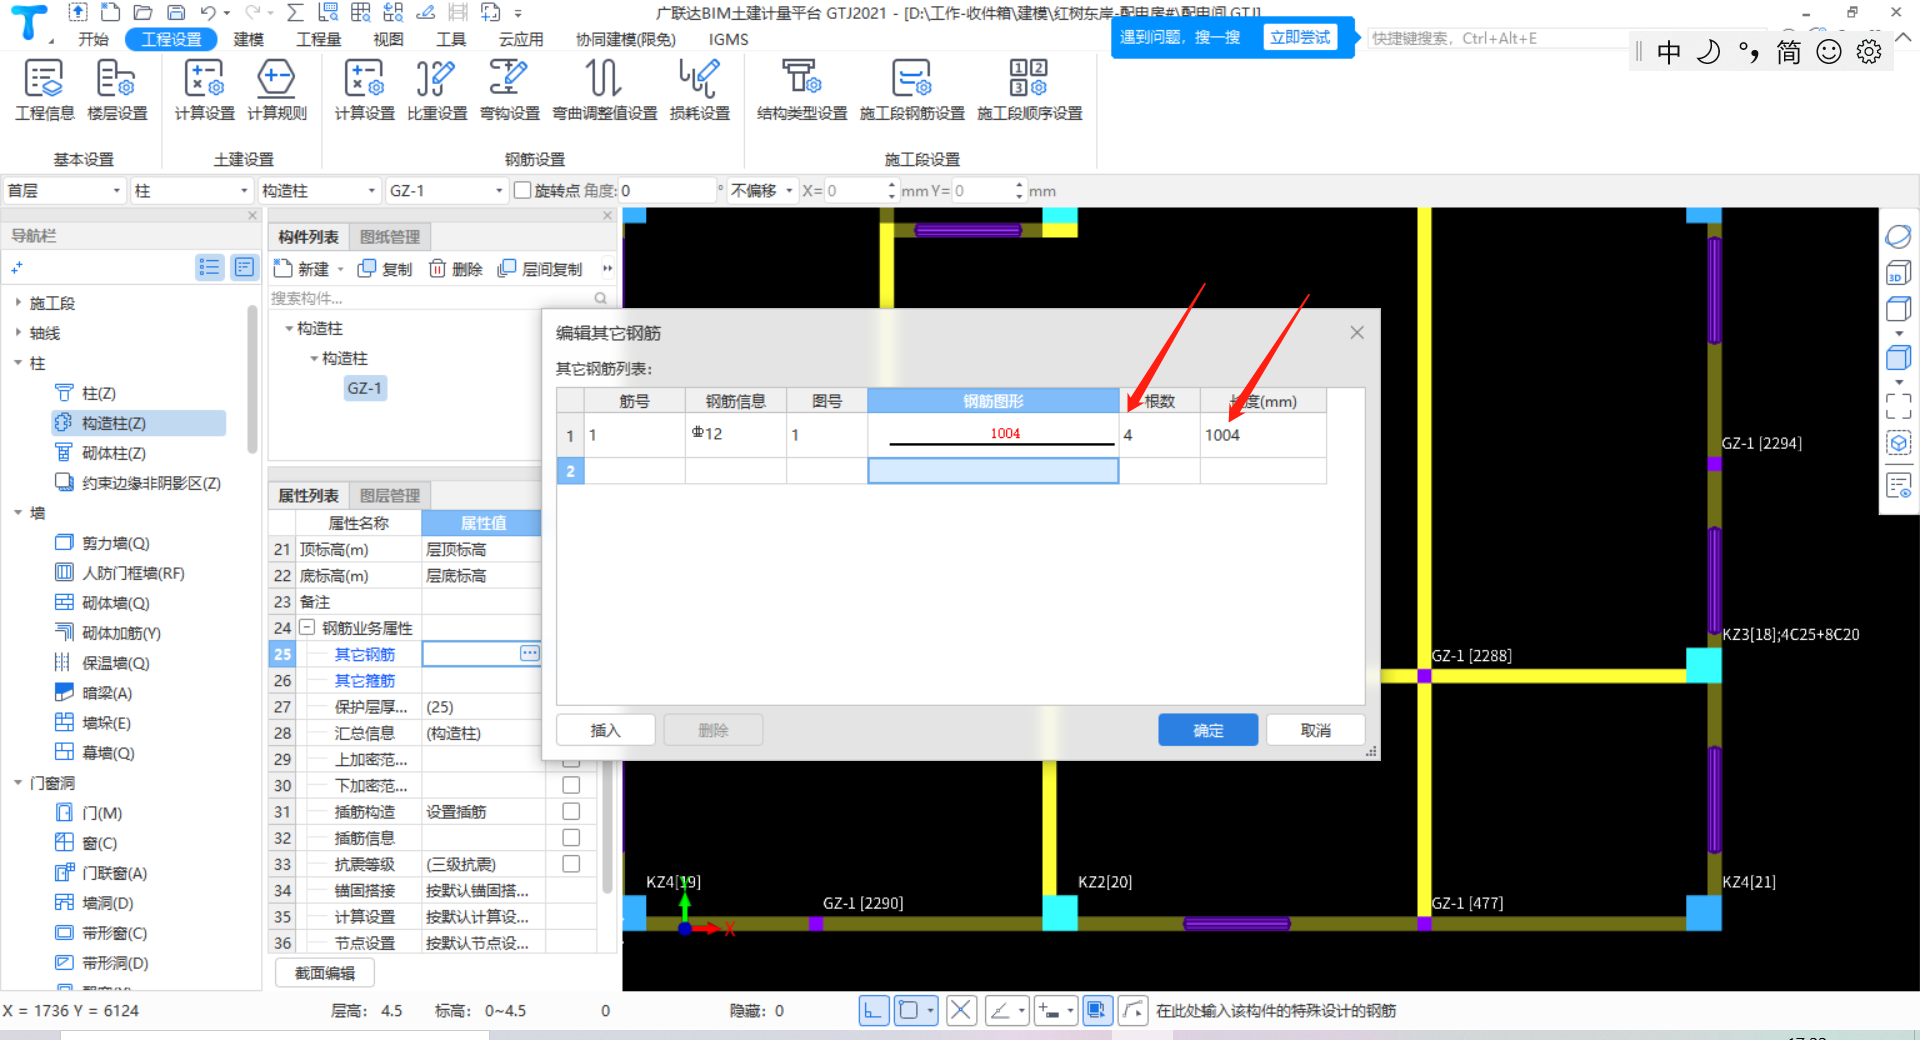Toggle checkbox in 下加密范 row
The image size is (1920, 1040).
tap(571, 785)
